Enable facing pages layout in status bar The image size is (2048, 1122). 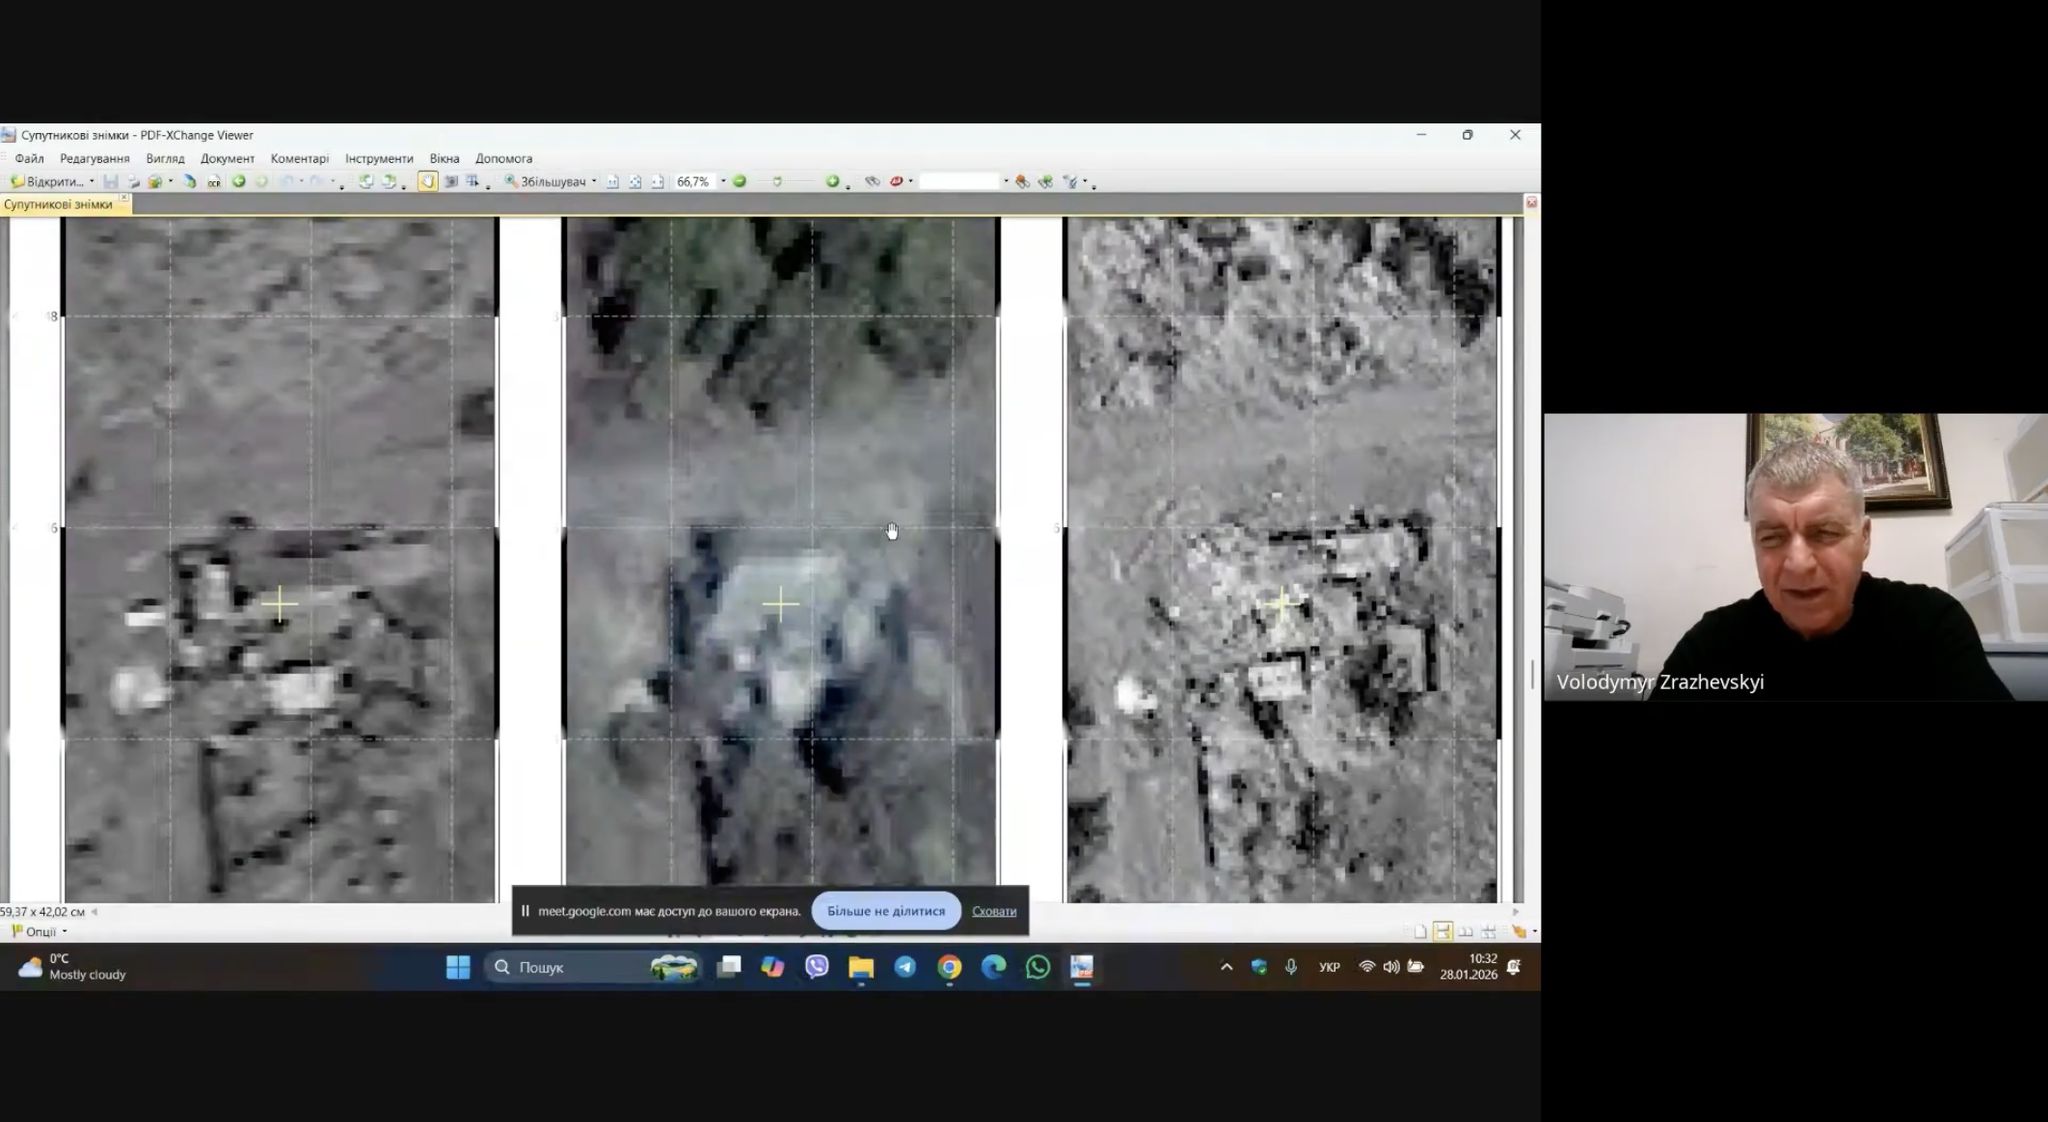point(1465,932)
